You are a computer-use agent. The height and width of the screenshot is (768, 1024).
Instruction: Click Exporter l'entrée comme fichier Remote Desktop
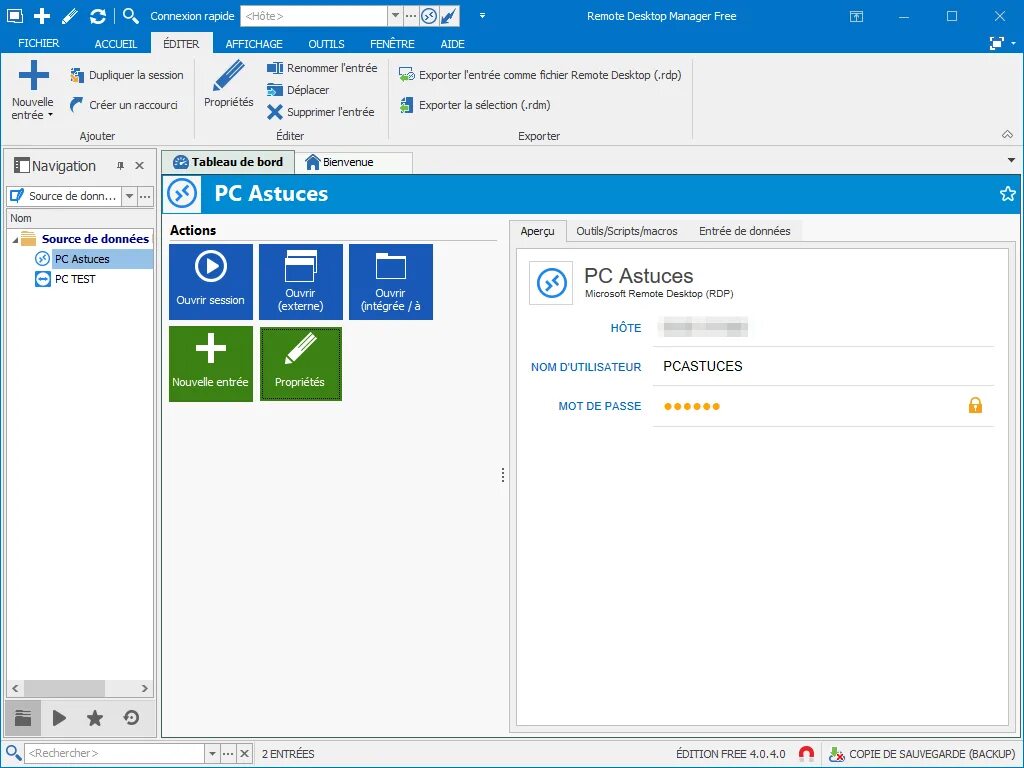tap(540, 75)
